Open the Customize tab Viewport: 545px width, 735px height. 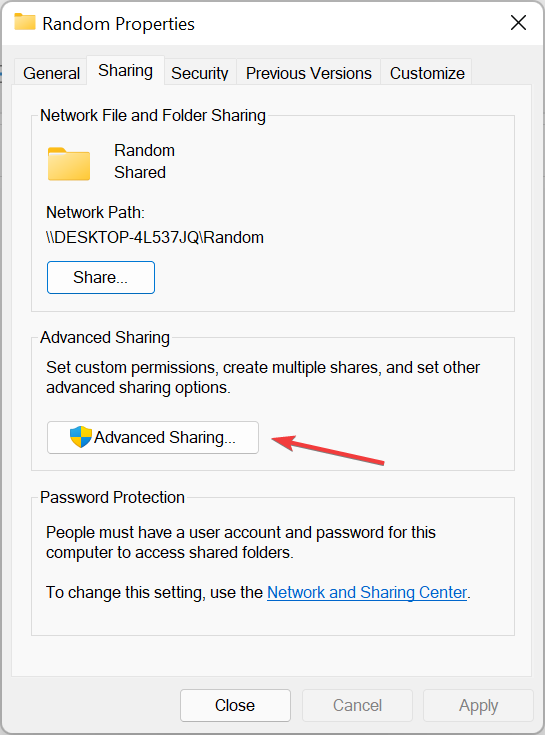(x=427, y=73)
